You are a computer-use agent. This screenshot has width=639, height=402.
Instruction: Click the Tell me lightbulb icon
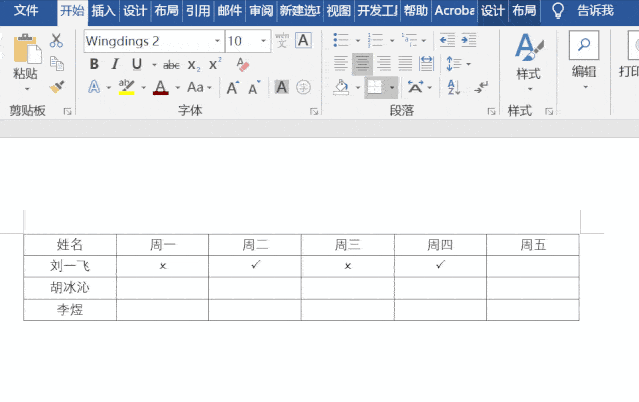tap(558, 11)
